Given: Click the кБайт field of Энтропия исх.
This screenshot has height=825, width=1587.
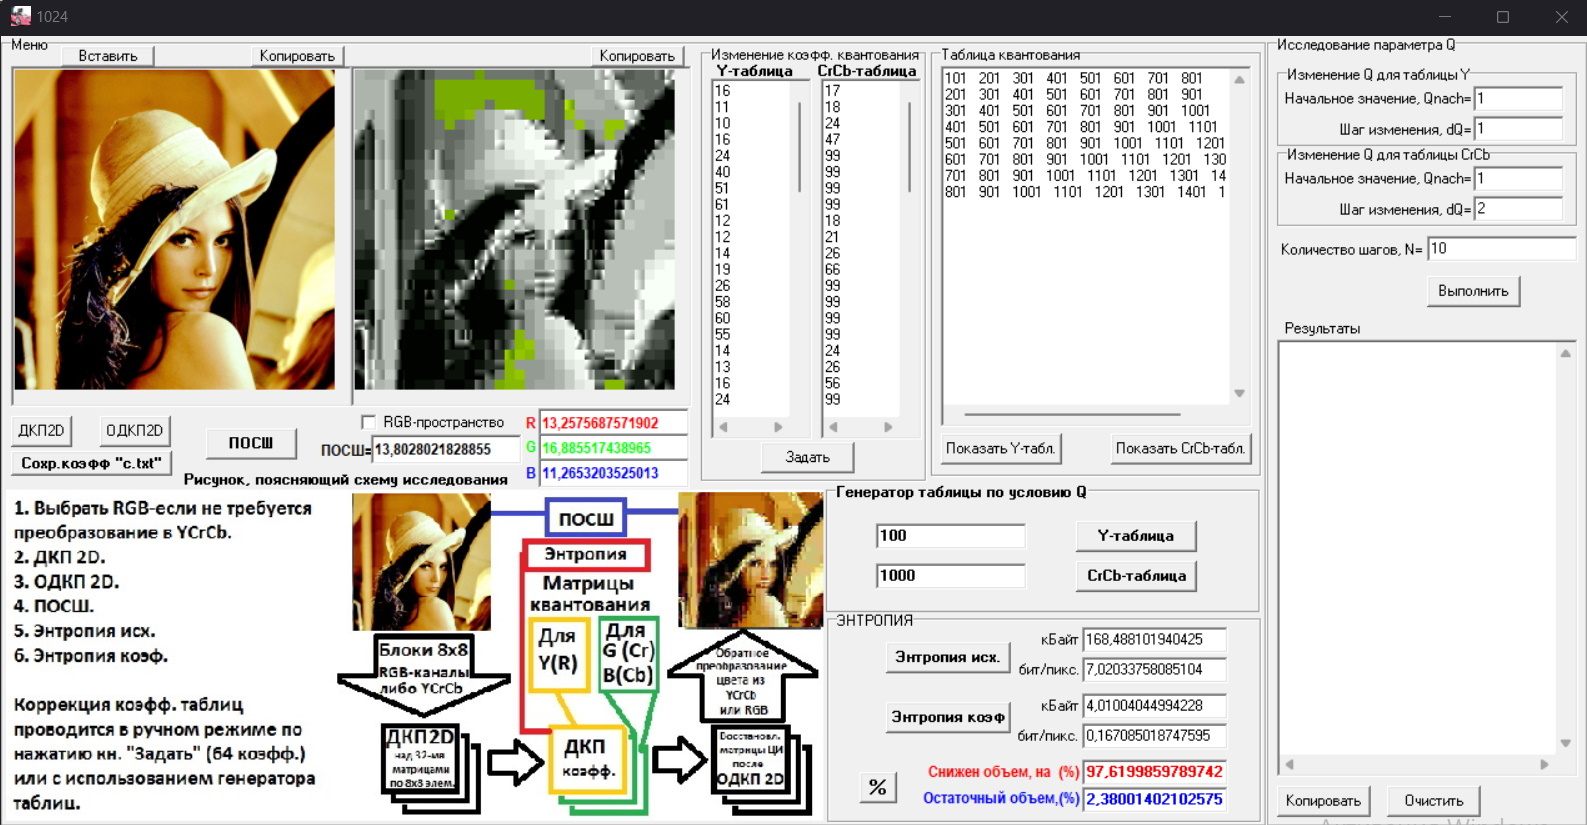Looking at the screenshot, I should click(x=1154, y=640).
